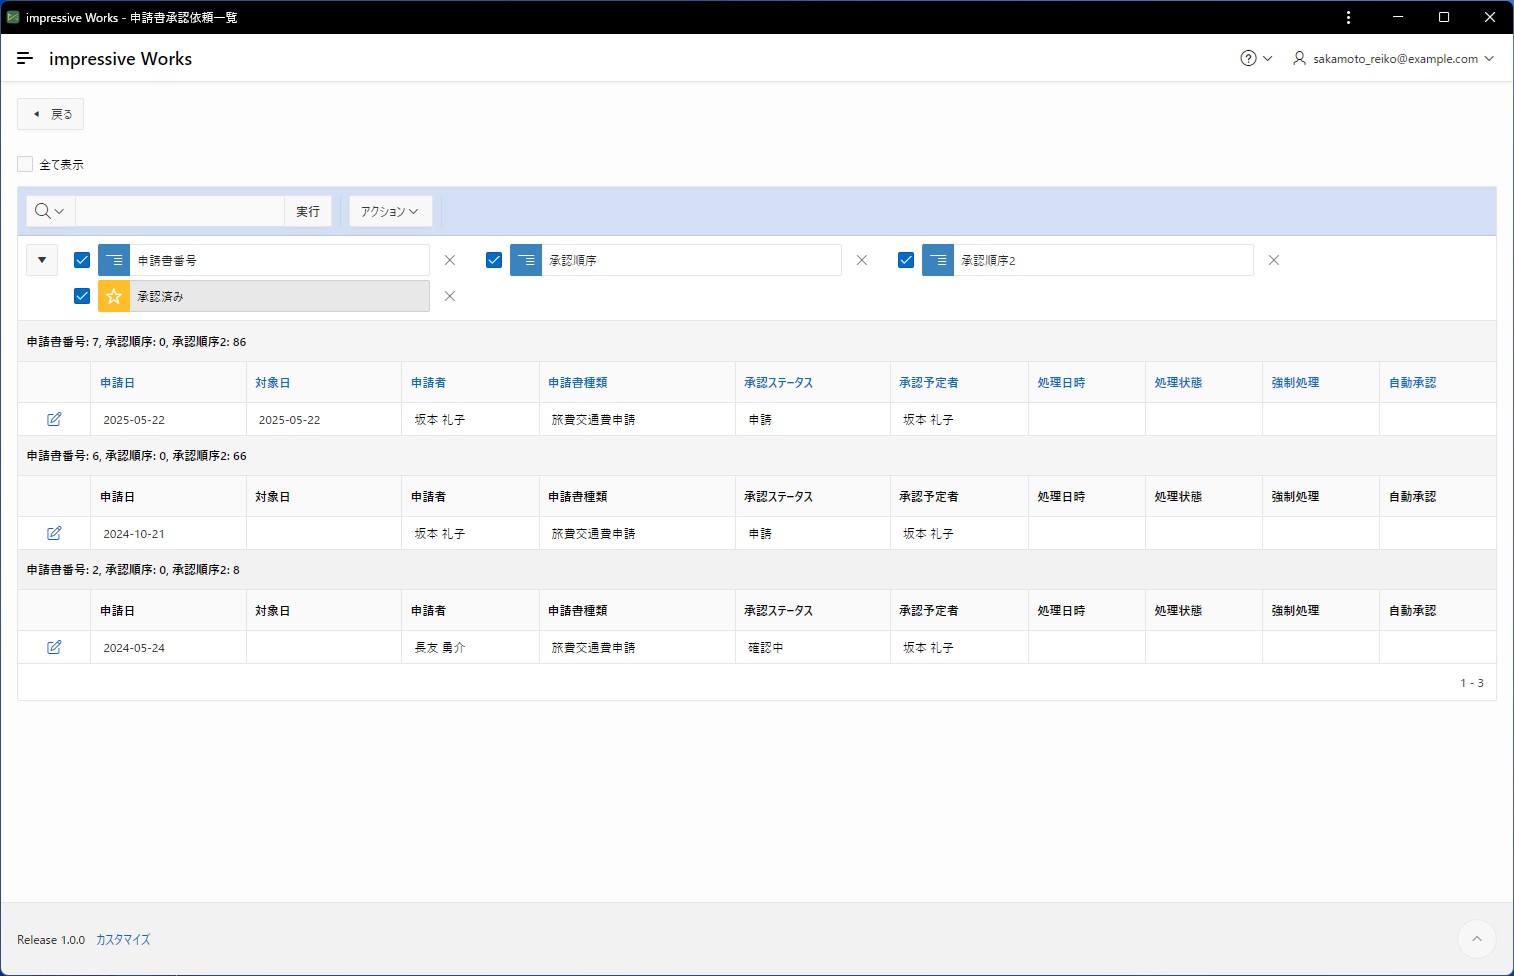Click the 申請書番号 control break icon

pyautogui.click(x=114, y=260)
